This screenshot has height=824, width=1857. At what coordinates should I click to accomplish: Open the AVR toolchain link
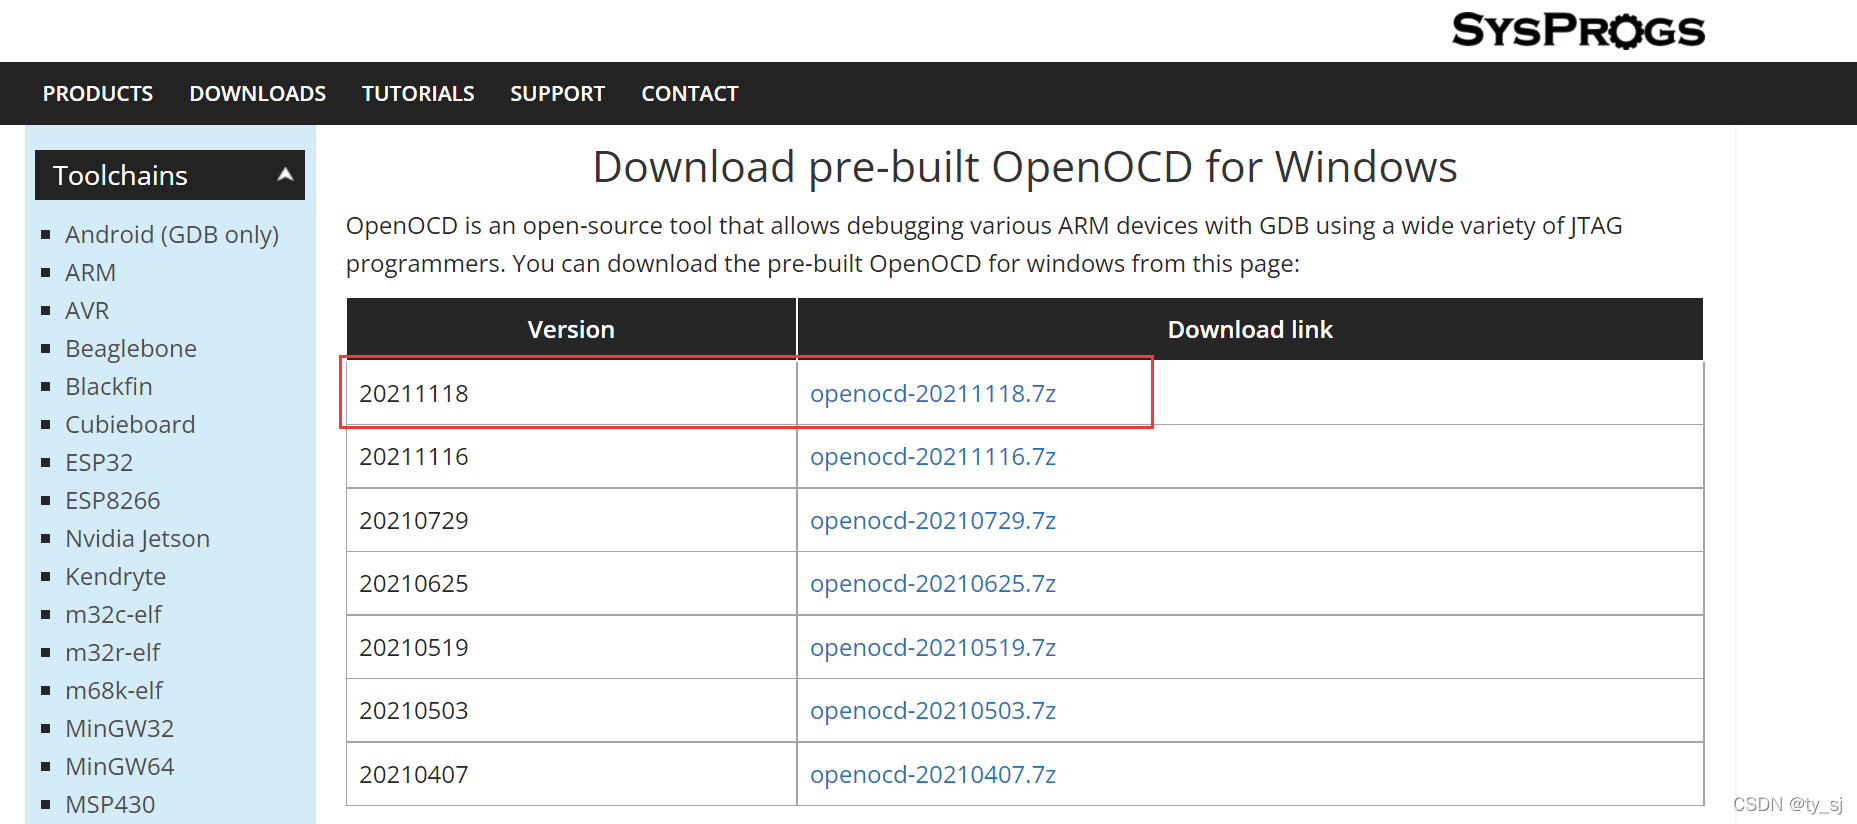(x=87, y=311)
